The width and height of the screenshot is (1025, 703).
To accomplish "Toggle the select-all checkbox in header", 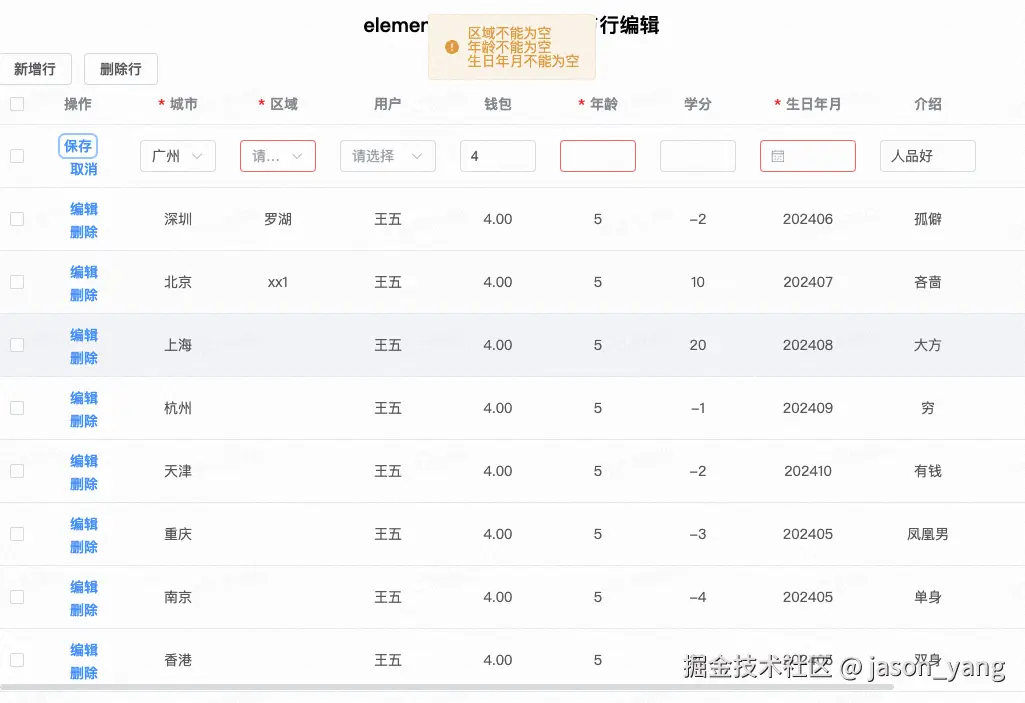I will [x=17, y=104].
